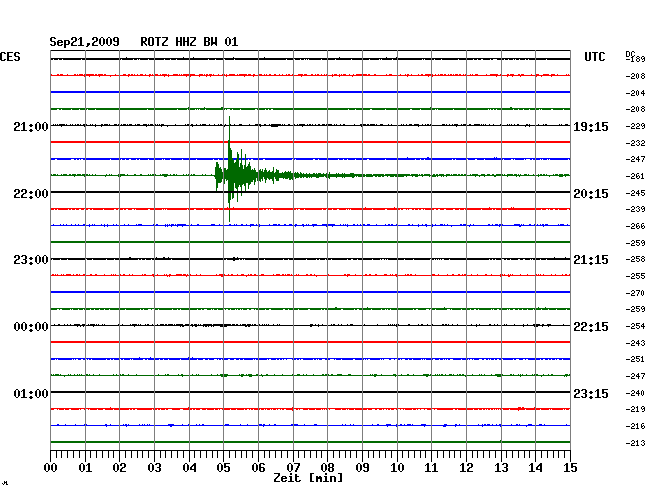
Task: Select the 23:00 local time label
Action: (31, 260)
